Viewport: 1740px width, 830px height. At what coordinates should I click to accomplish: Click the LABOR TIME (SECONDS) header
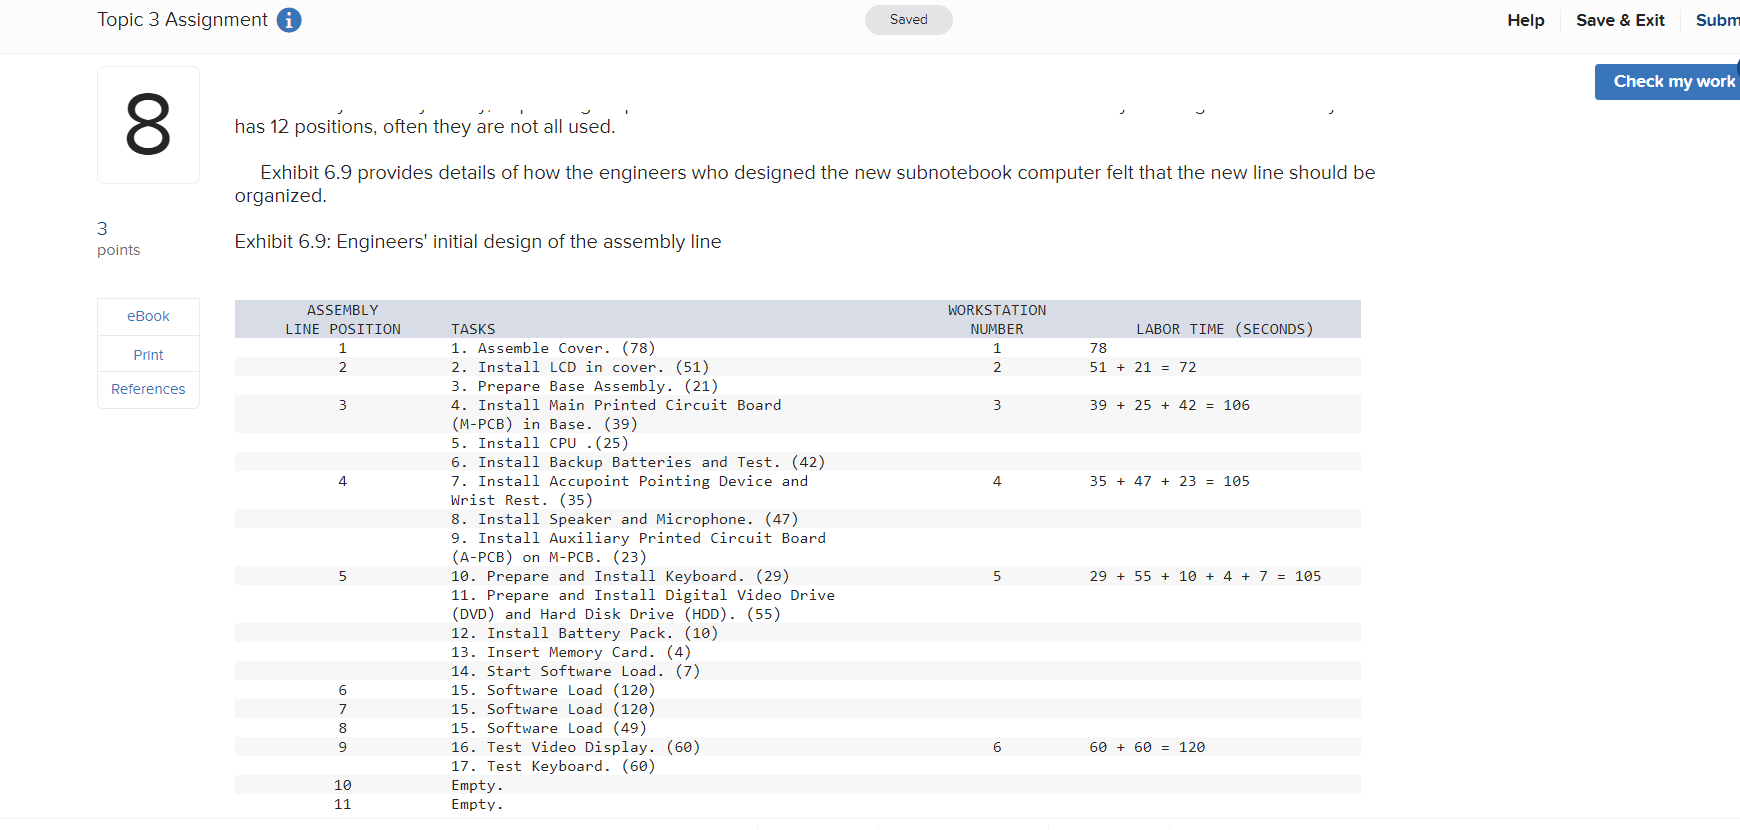(1224, 329)
